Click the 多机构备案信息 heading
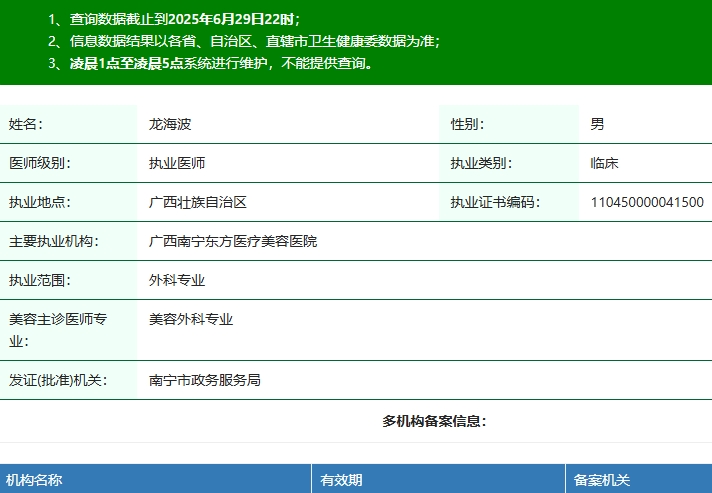712x493 pixels. point(434,421)
